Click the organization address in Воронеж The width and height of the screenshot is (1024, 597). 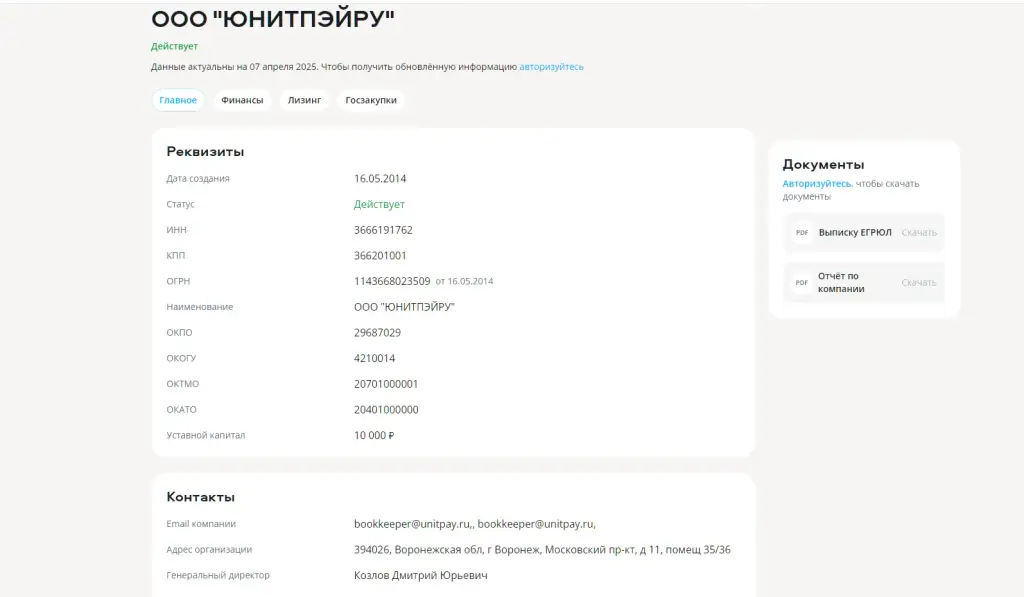coord(542,549)
